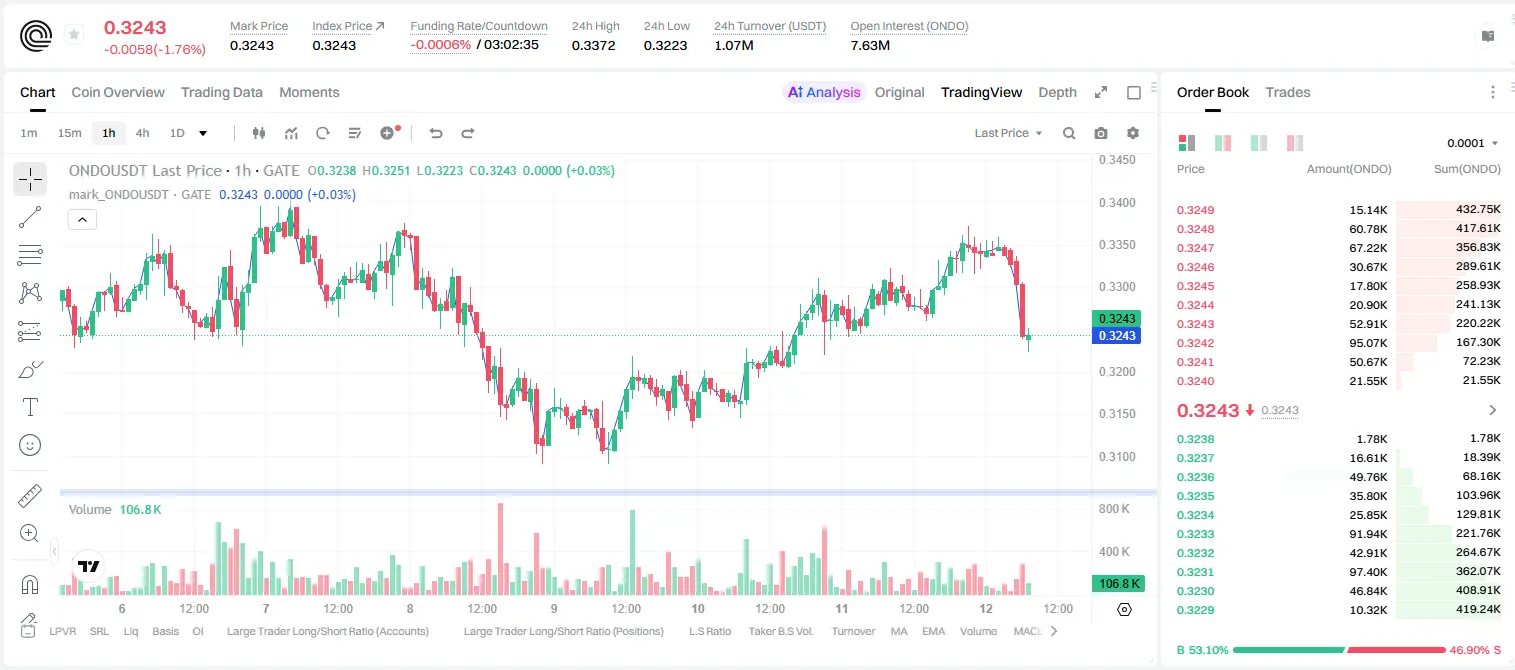Viewport: 1515px width, 670px height.
Task: Switch chart to Depth view
Action: pyautogui.click(x=1057, y=92)
